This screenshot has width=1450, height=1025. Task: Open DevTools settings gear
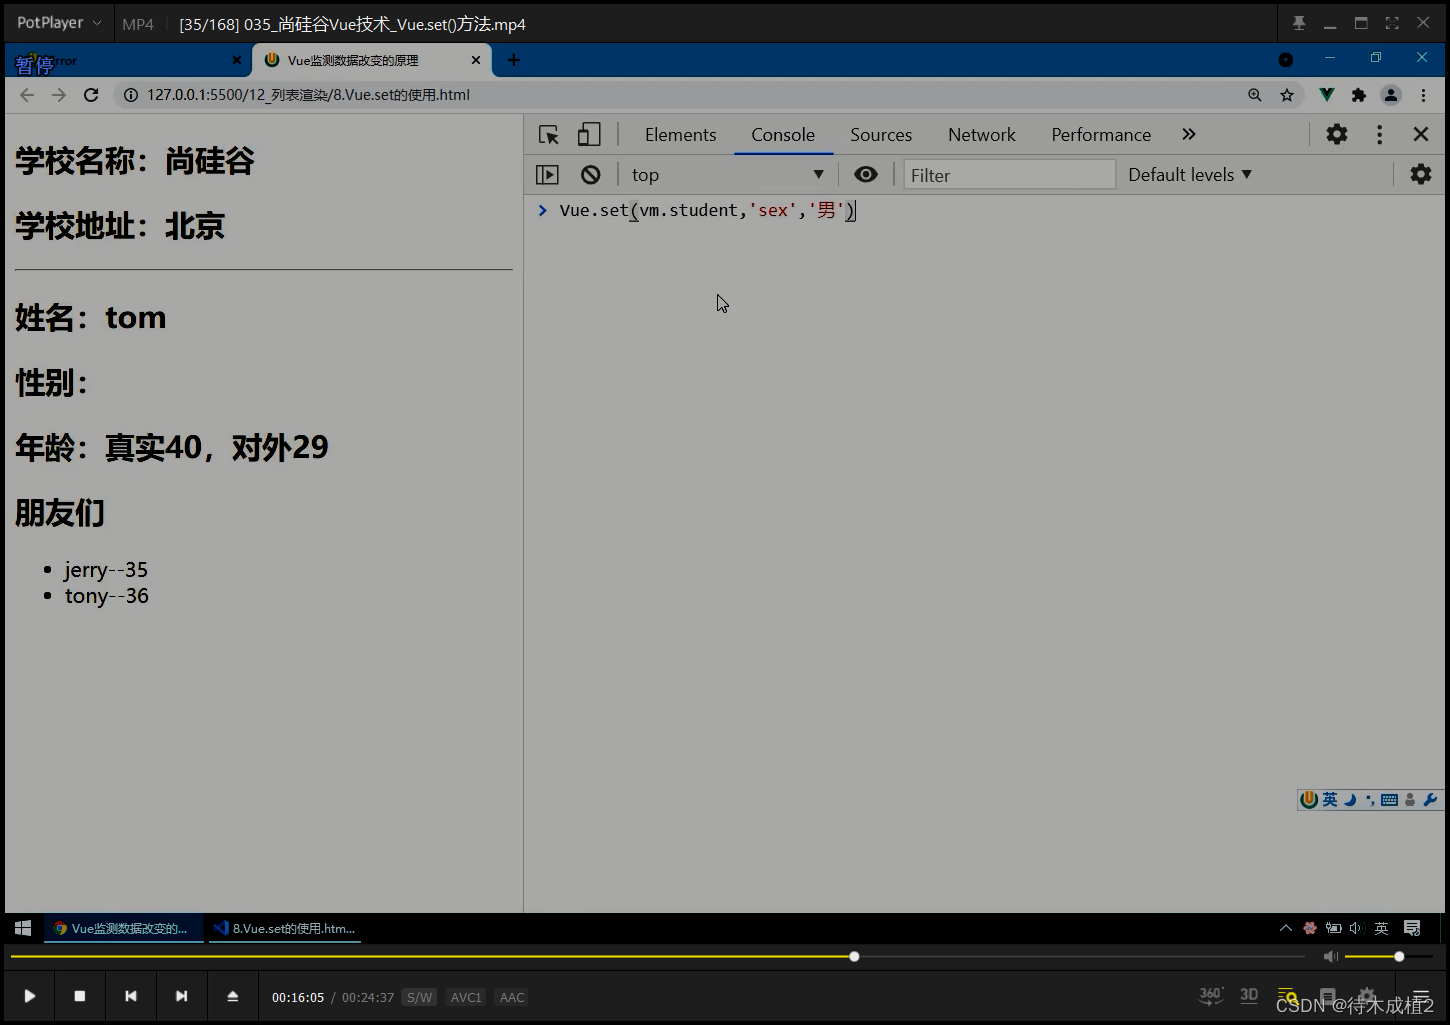tap(1337, 135)
